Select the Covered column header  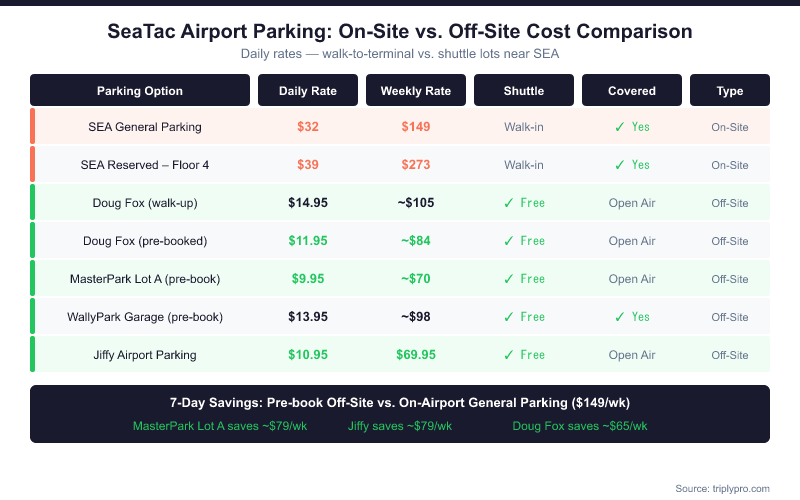pos(632,91)
